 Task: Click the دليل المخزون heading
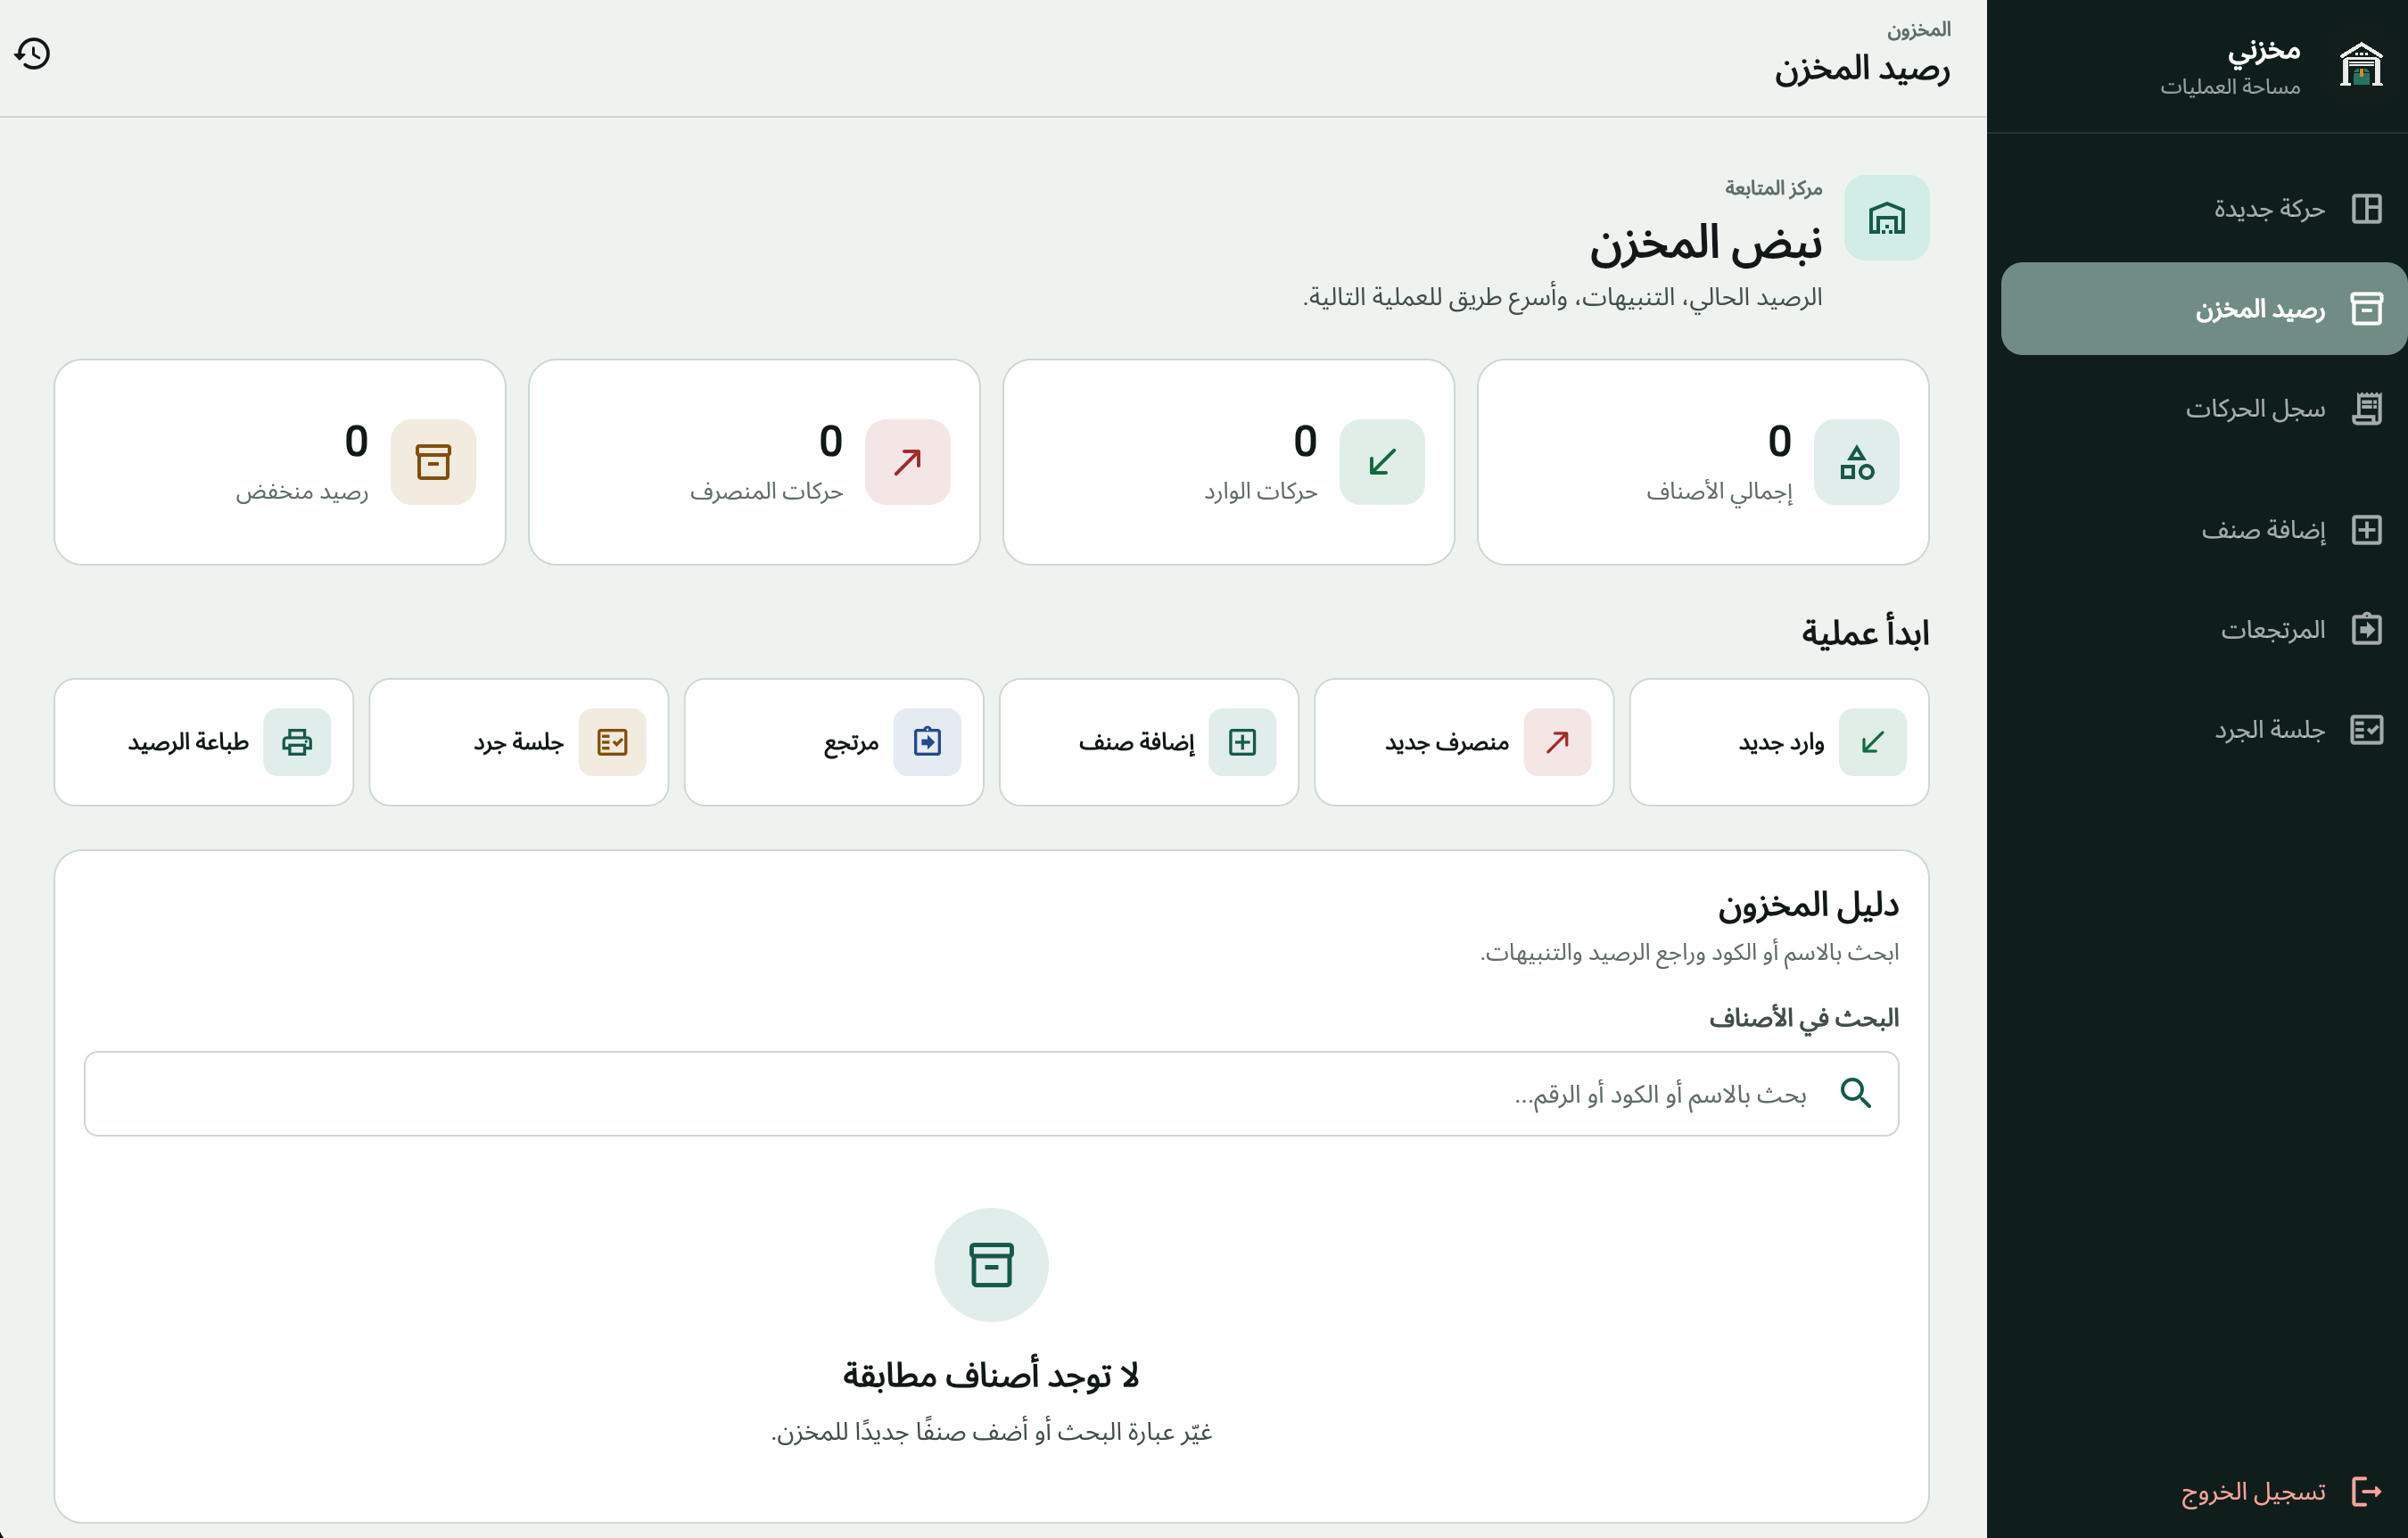(1807, 905)
